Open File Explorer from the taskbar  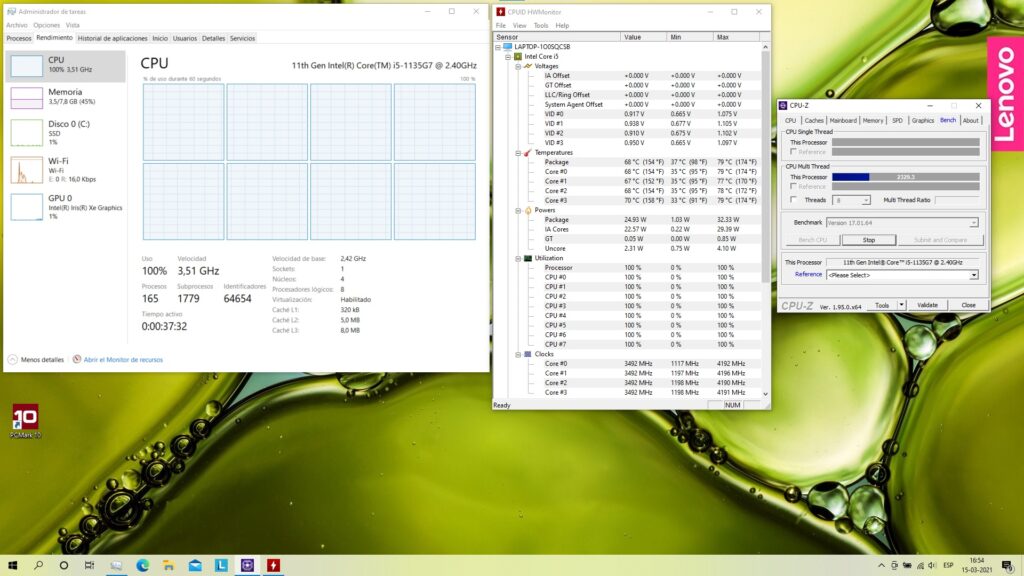168,565
